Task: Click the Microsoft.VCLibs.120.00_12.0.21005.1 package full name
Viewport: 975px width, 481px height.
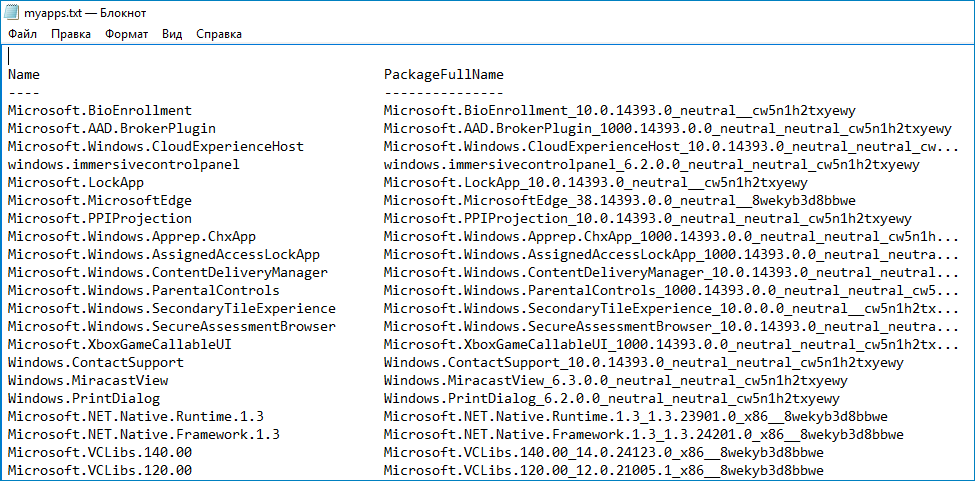Action: tap(604, 470)
